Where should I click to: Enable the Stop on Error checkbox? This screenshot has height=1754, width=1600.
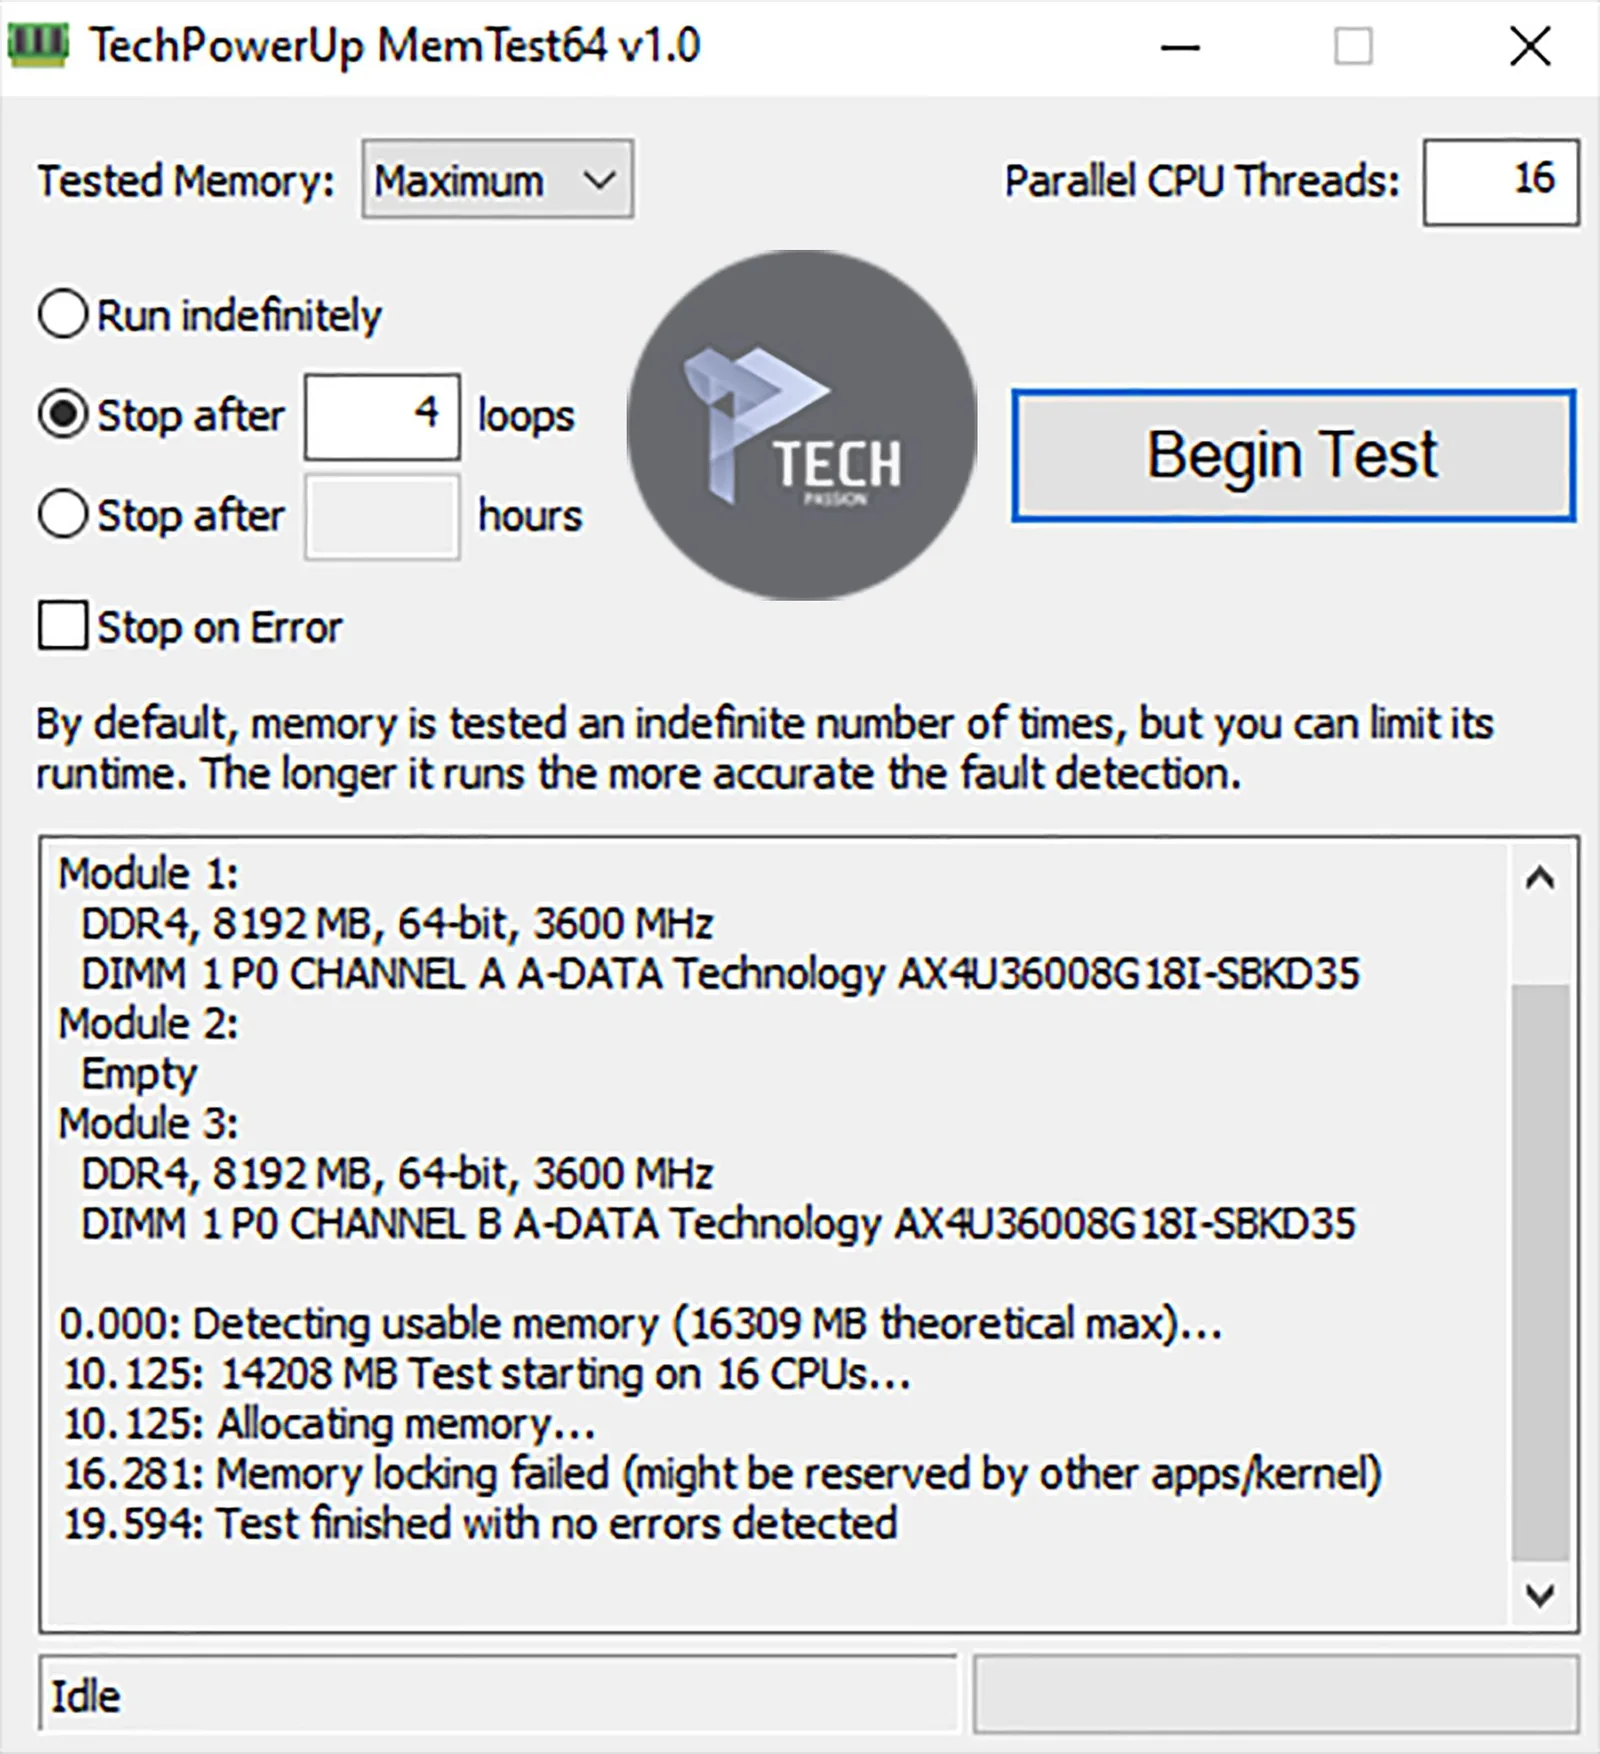[x=62, y=626]
